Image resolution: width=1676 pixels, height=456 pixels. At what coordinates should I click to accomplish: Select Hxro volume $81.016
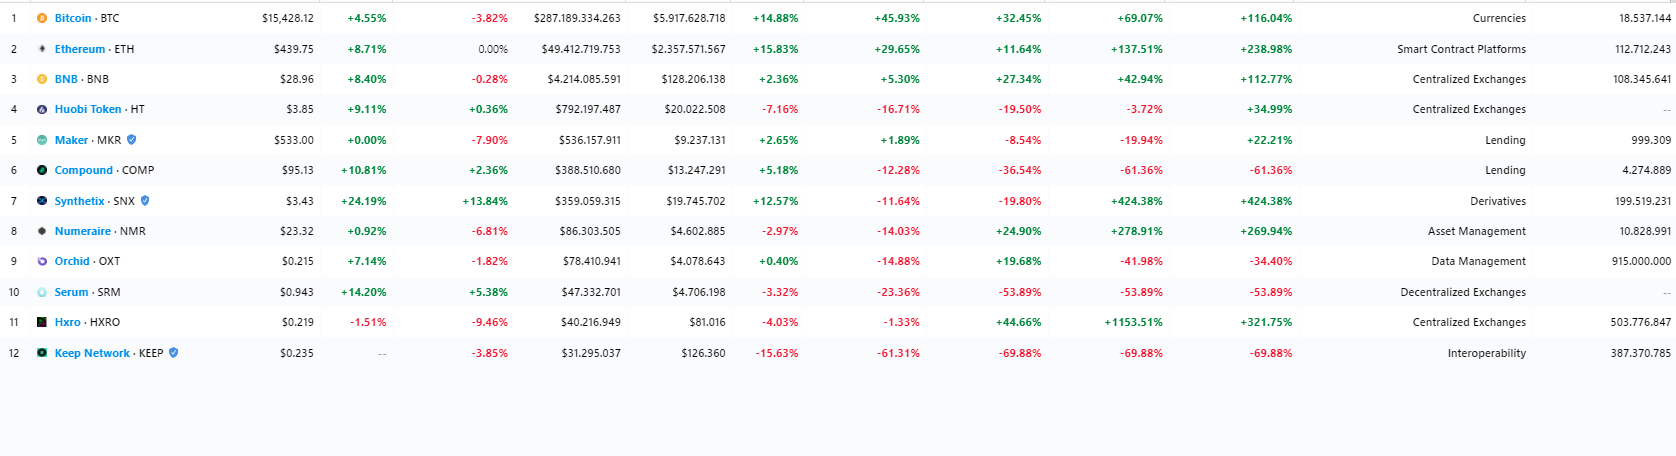pos(707,322)
